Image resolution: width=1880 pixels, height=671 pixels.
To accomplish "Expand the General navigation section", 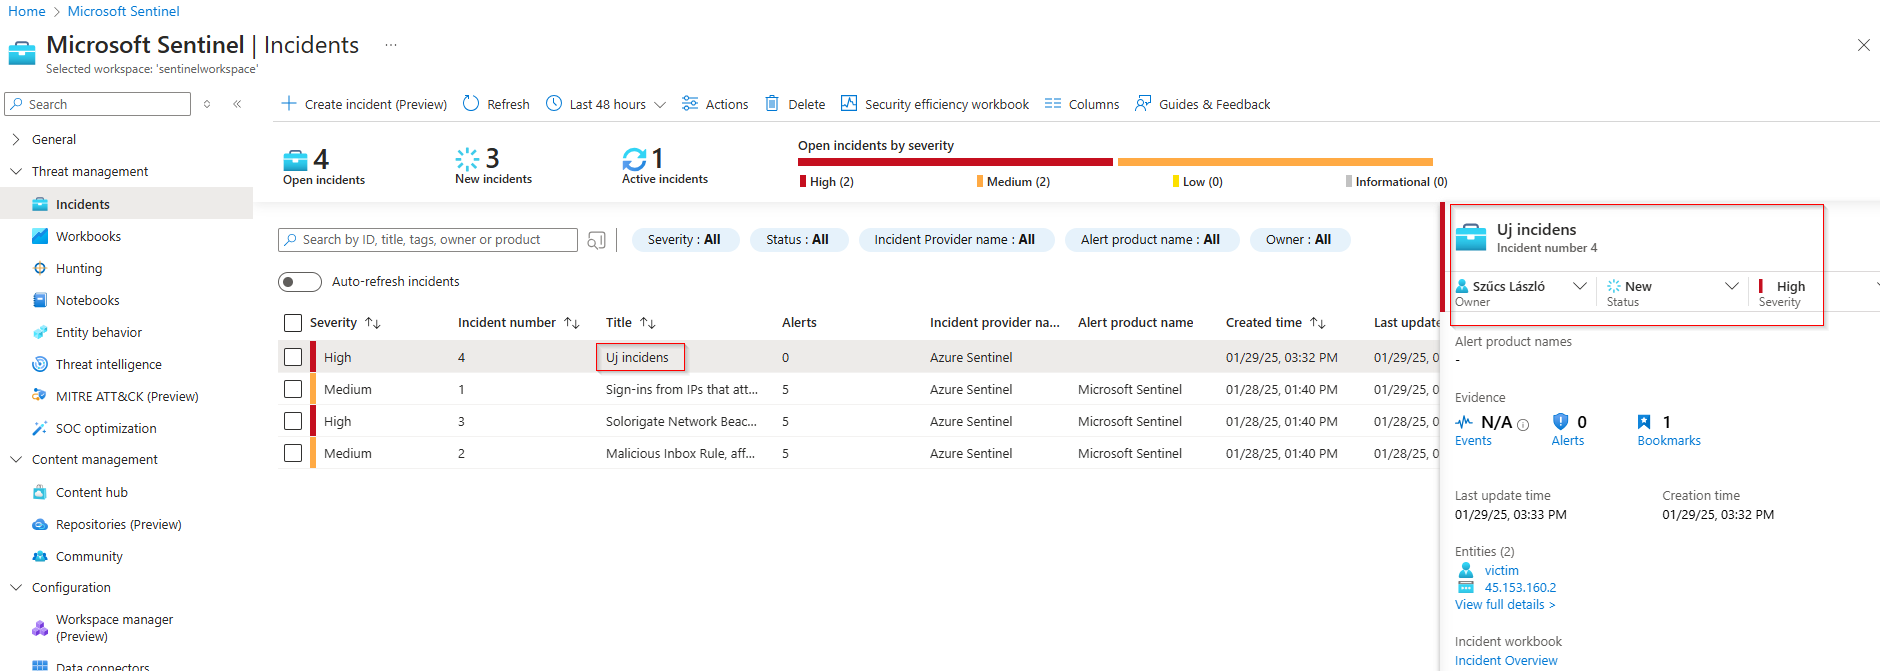I will tap(16, 140).
